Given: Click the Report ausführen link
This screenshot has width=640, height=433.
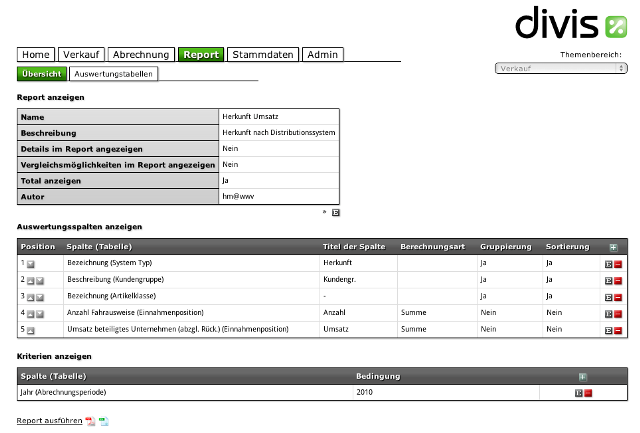Looking at the screenshot, I should point(49,421).
